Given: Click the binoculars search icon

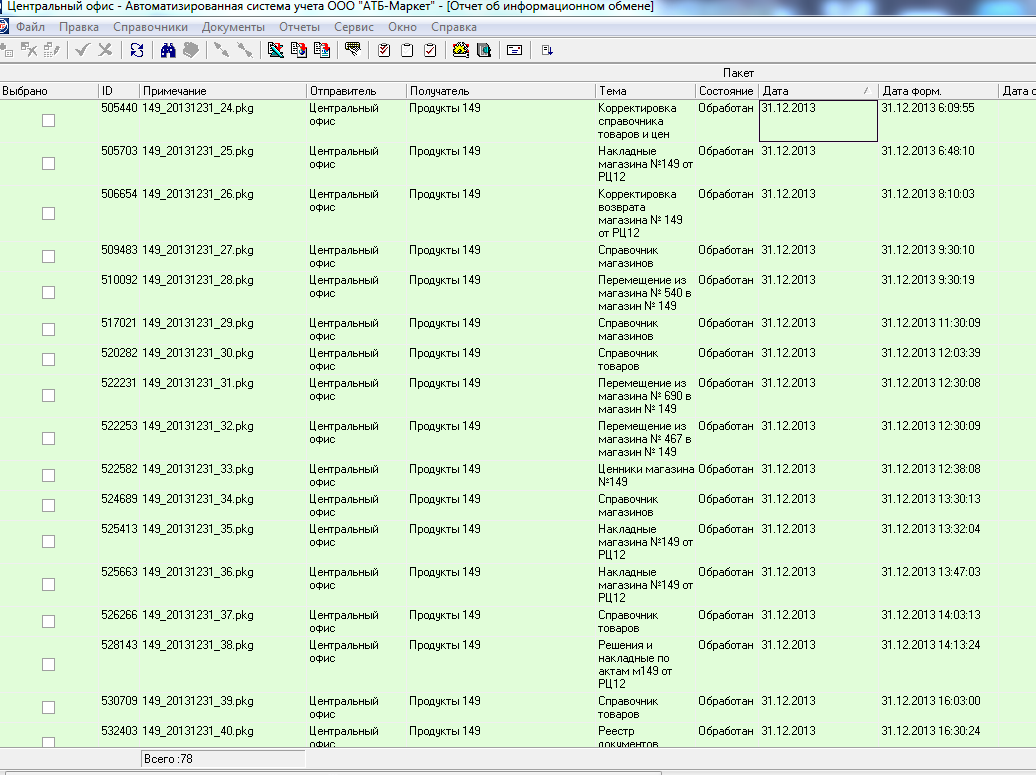Looking at the screenshot, I should pyautogui.click(x=168, y=49).
